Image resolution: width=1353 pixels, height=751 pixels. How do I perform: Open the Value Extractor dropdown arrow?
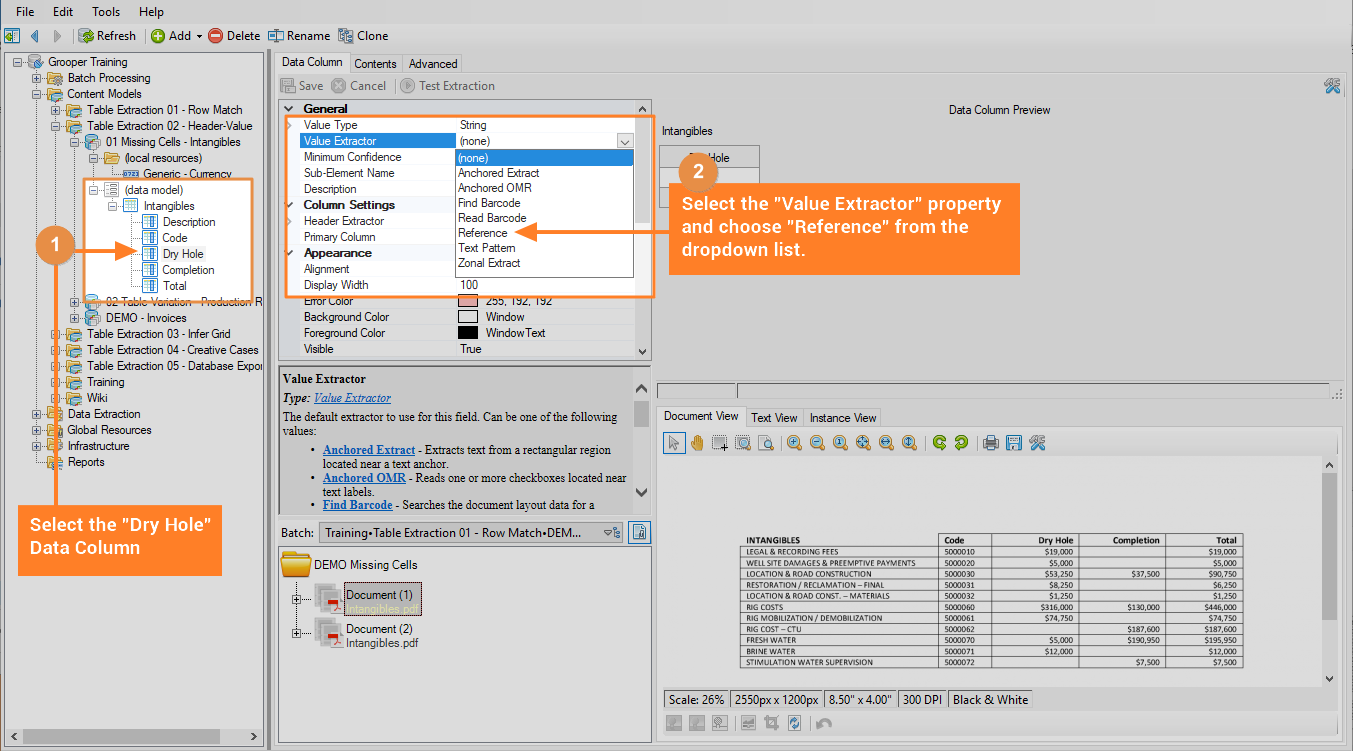(x=625, y=142)
